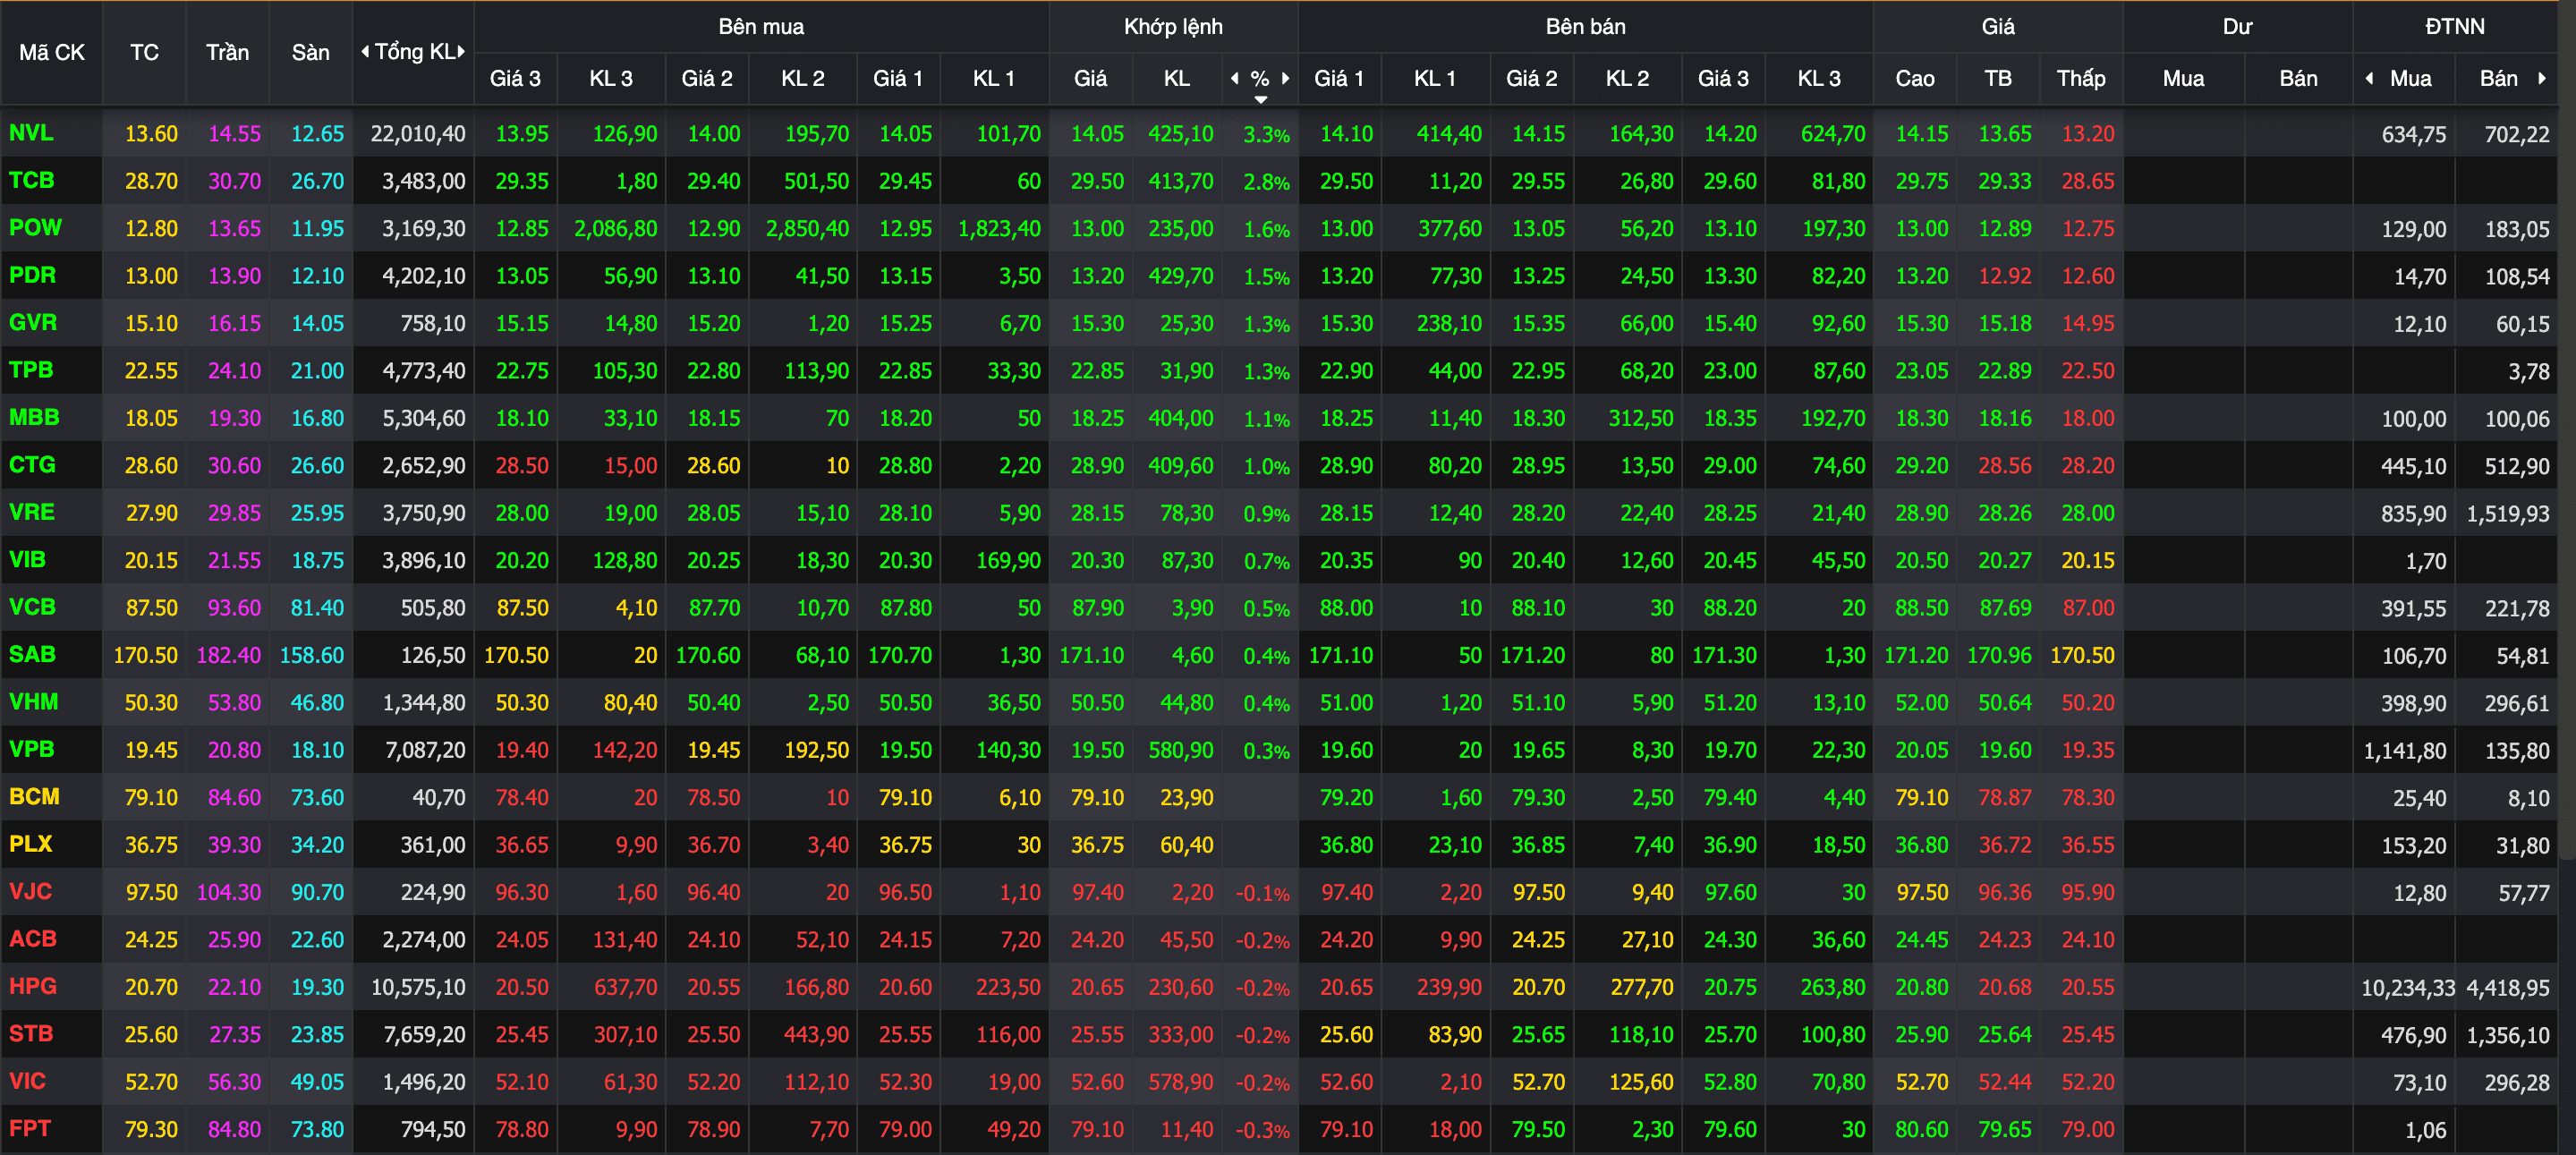This screenshot has width=2576, height=1155.
Task: Open the BCM stock symbol
Action: point(34,797)
